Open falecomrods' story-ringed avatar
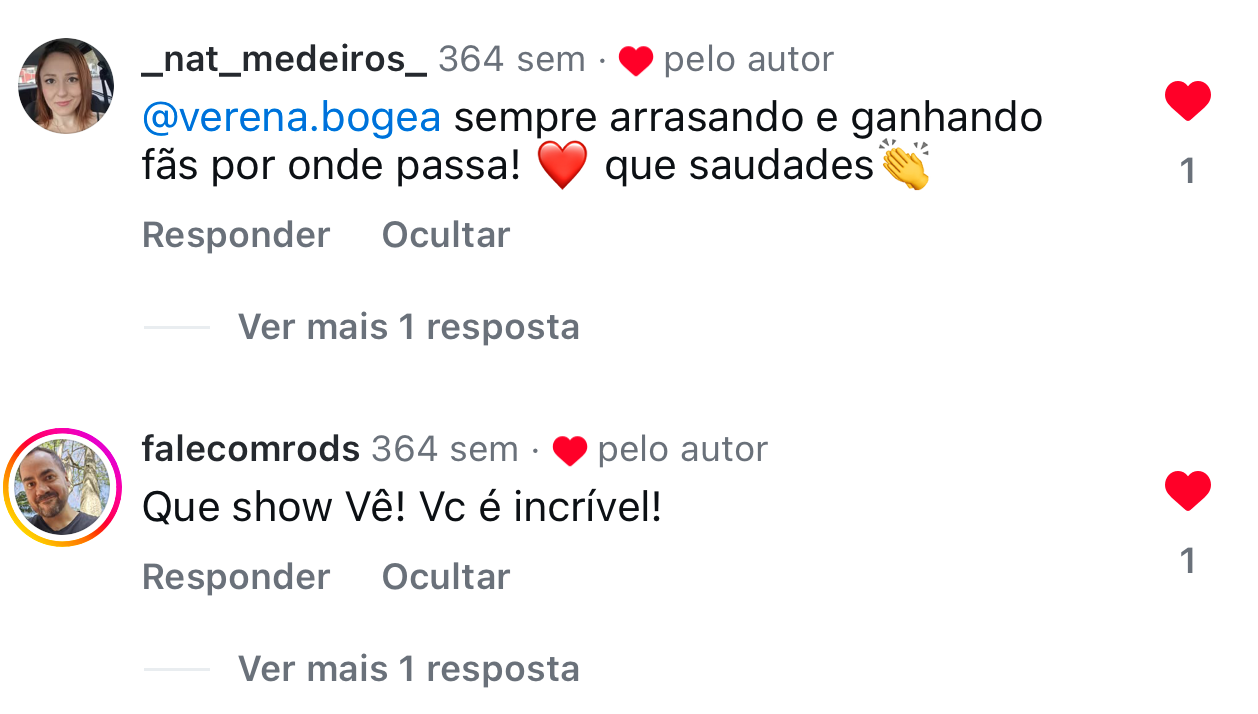The image size is (1258, 714). point(62,488)
